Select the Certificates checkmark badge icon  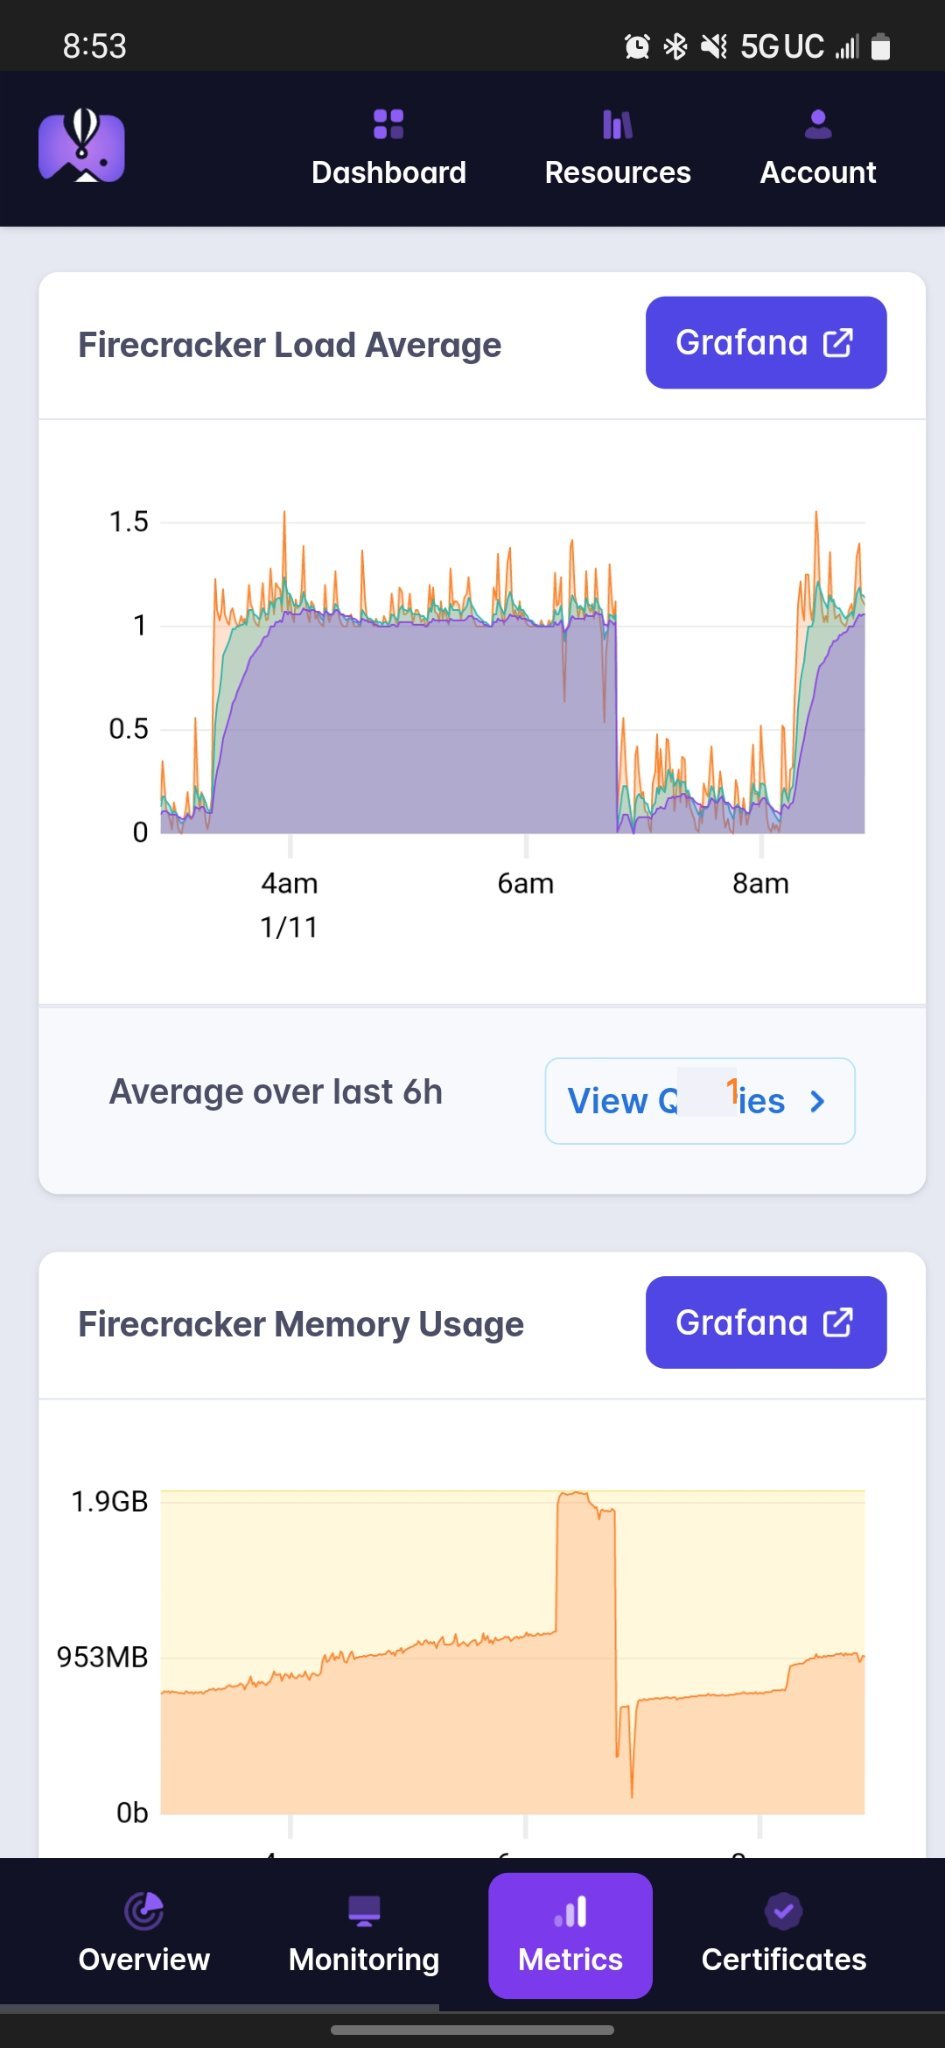784,1911
